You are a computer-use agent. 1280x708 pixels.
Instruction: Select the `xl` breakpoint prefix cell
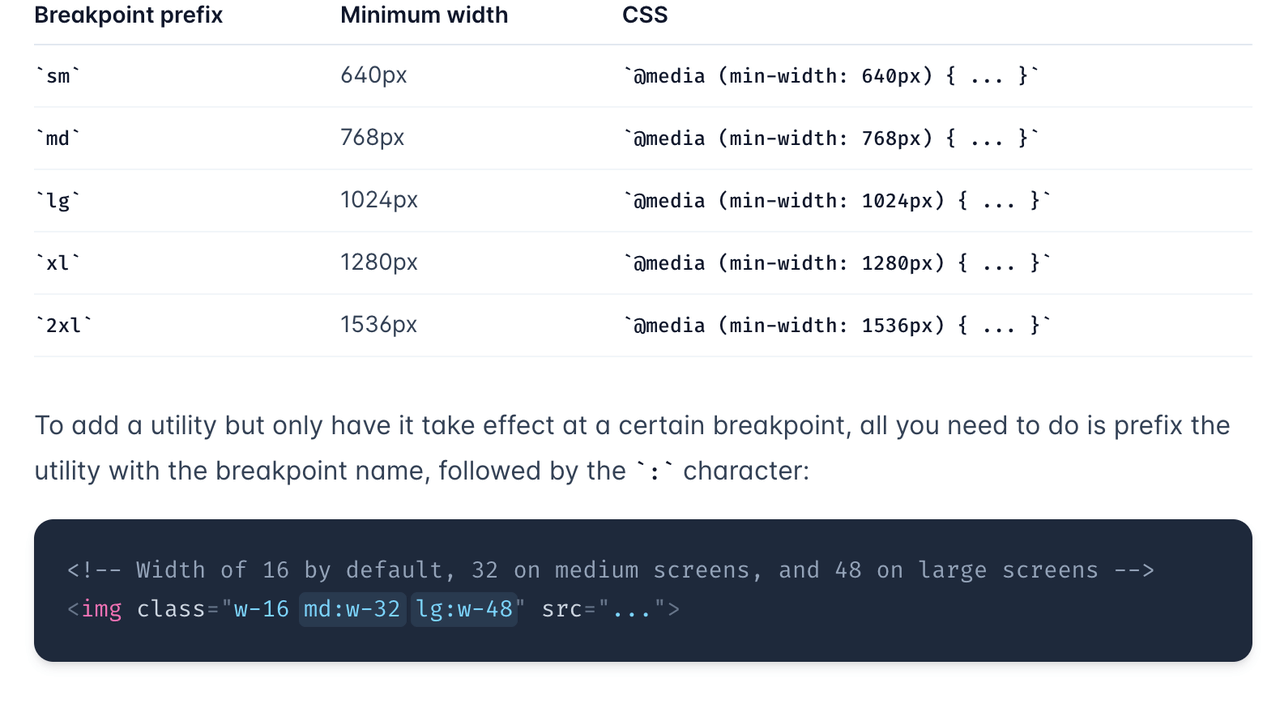click(x=58, y=263)
